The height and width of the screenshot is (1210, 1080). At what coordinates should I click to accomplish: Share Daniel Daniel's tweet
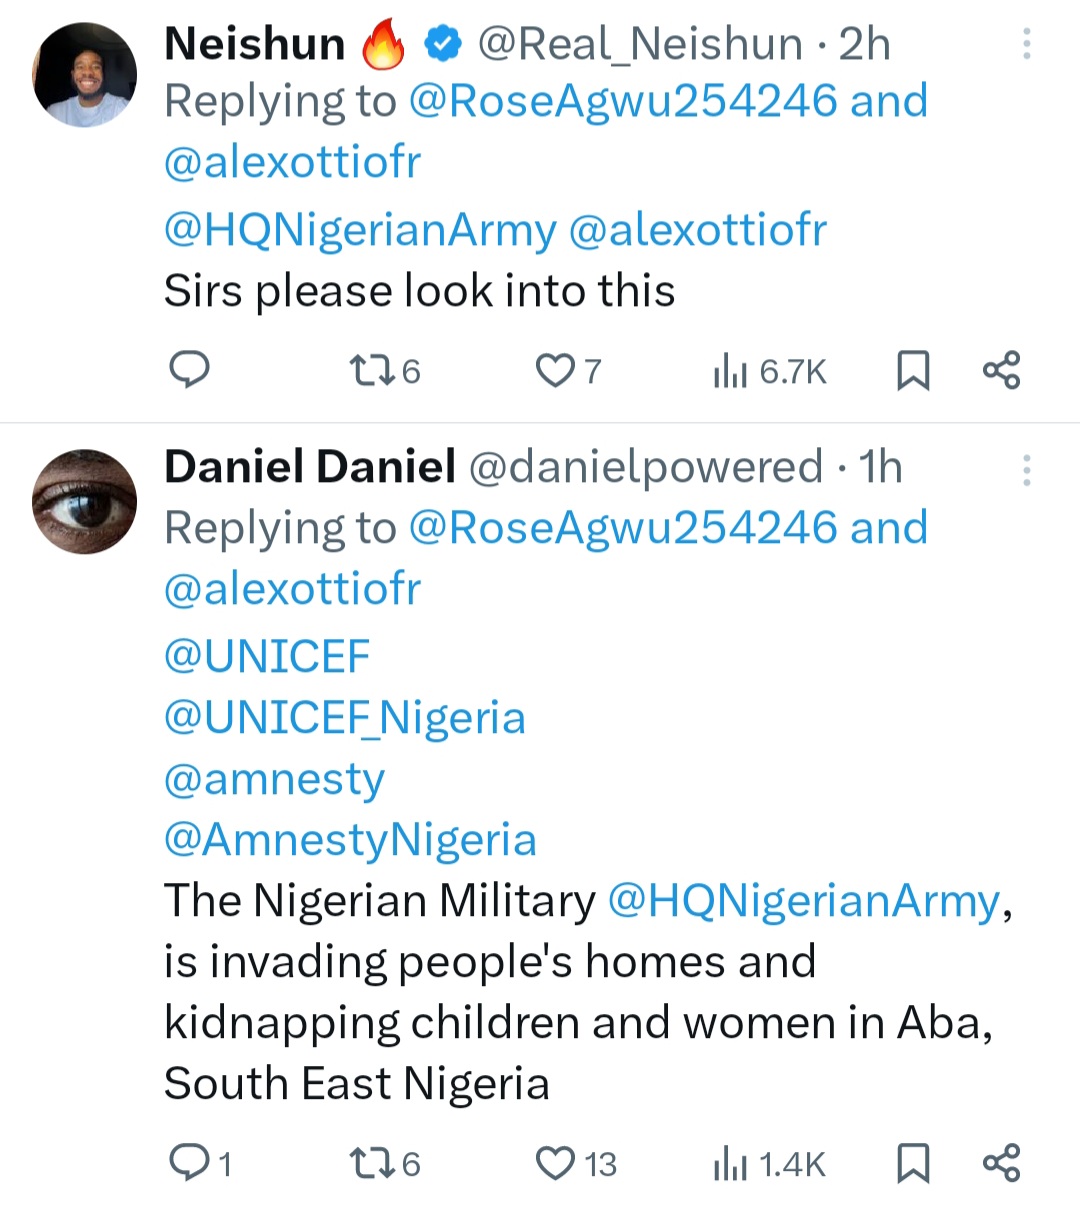pyautogui.click(x=1001, y=1163)
